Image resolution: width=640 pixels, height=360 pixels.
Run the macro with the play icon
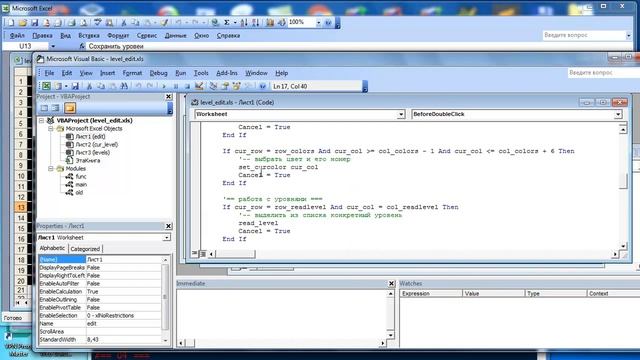click(164, 86)
